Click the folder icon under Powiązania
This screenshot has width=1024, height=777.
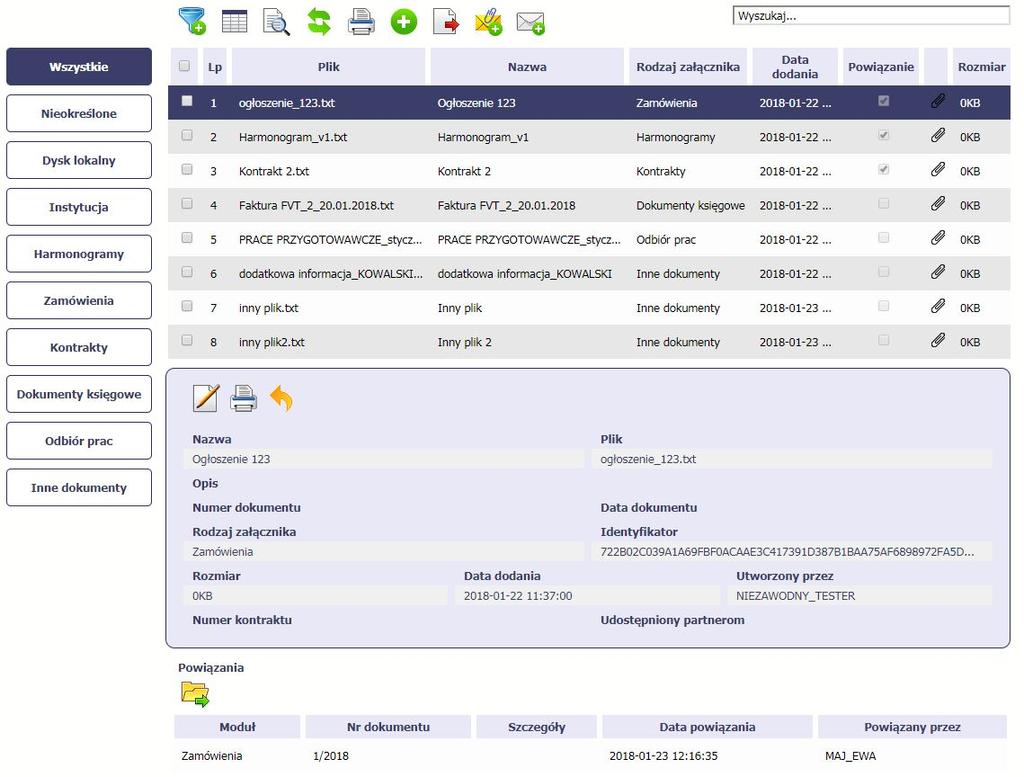(195, 694)
